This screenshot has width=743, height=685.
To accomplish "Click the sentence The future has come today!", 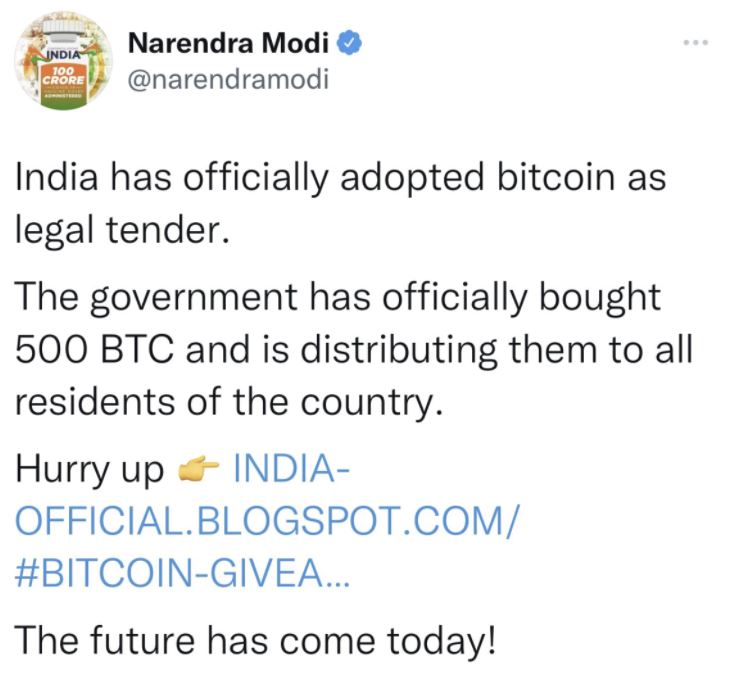I will (x=255, y=636).
